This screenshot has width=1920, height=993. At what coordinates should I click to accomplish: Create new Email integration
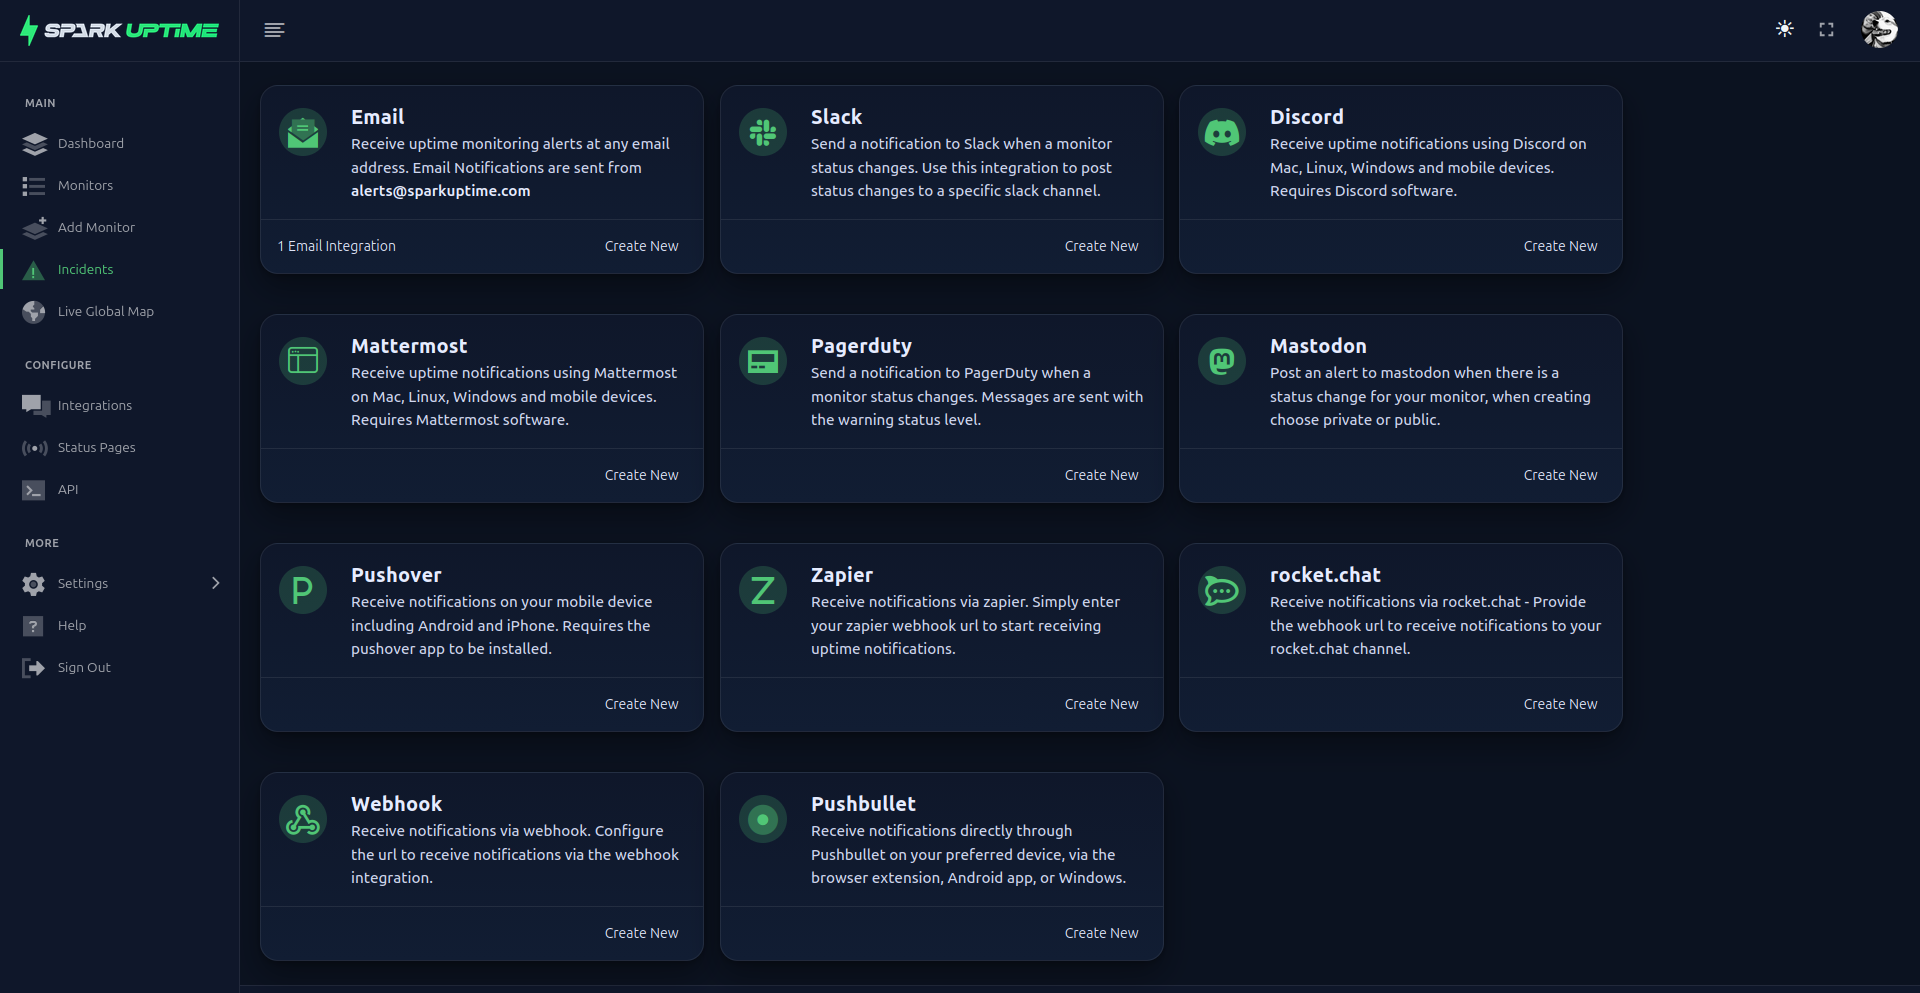click(641, 246)
